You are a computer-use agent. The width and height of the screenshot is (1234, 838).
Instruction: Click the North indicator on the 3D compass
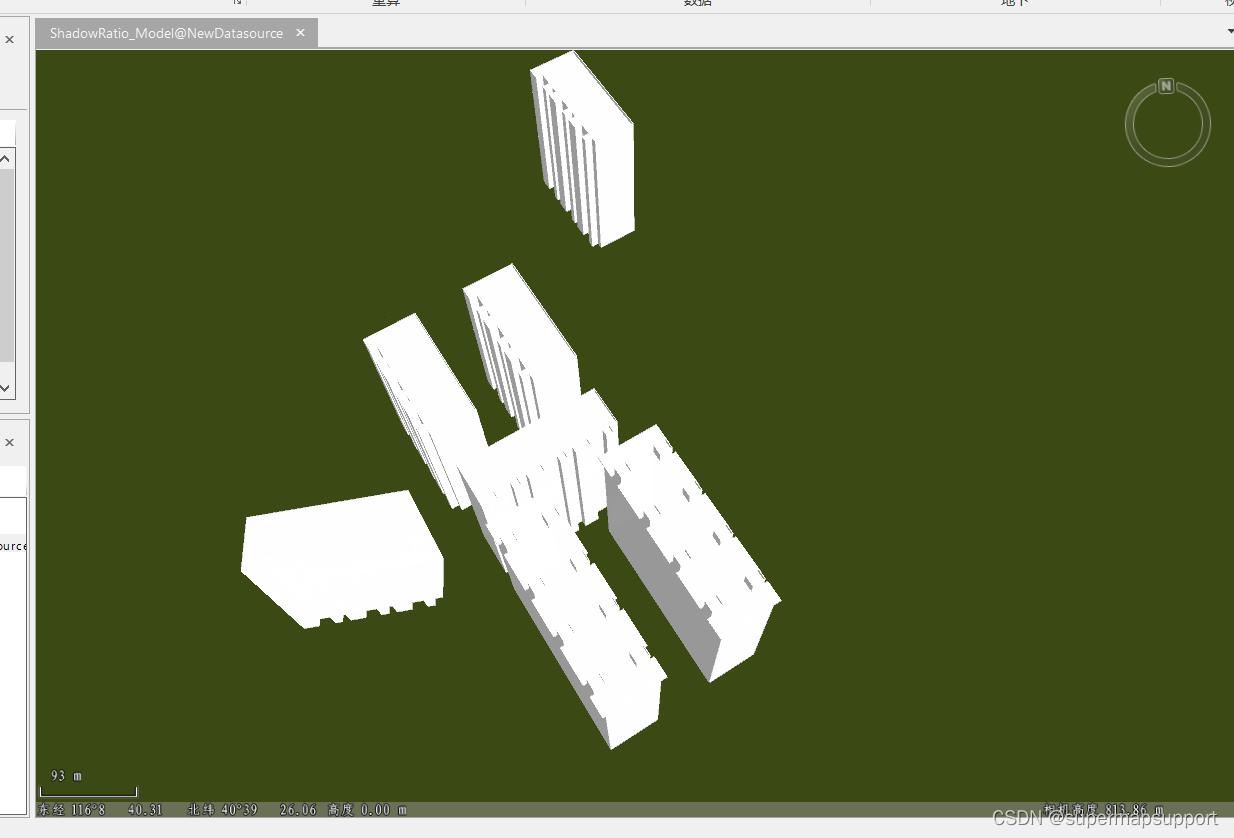tap(1167, 86)
